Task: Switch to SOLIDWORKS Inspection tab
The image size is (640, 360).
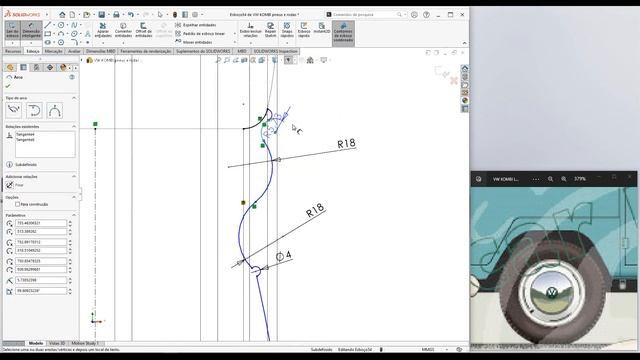Action: tap(276, 51)
